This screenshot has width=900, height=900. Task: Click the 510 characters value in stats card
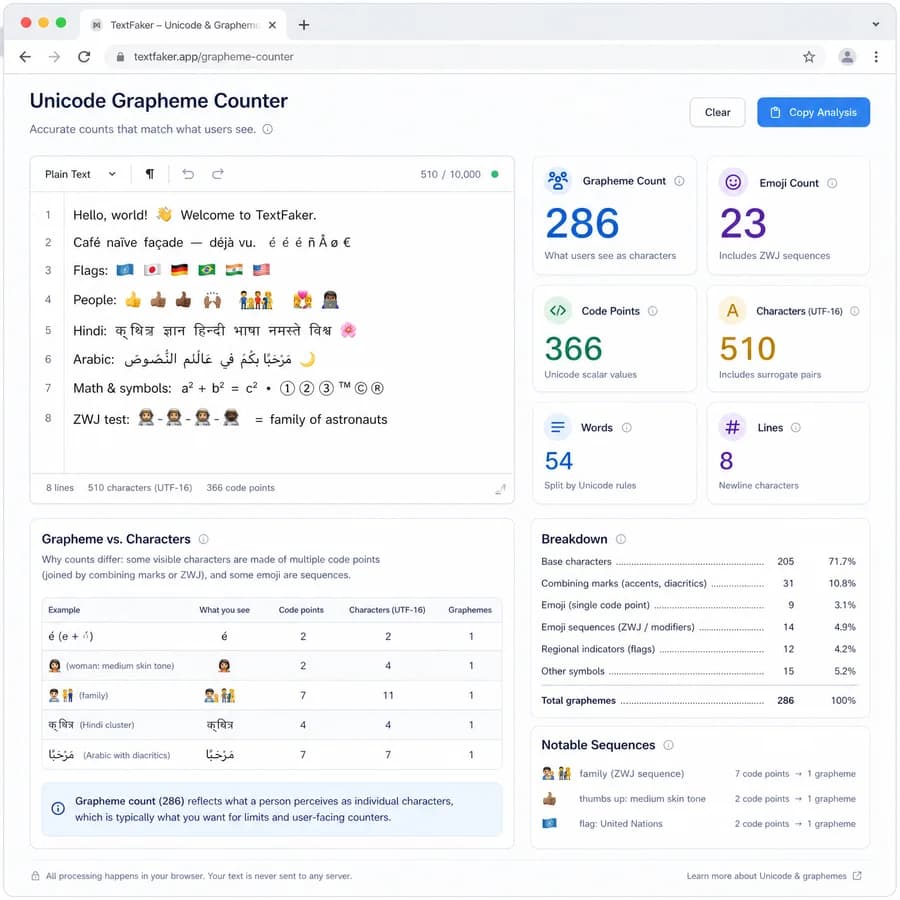(748, 348)
